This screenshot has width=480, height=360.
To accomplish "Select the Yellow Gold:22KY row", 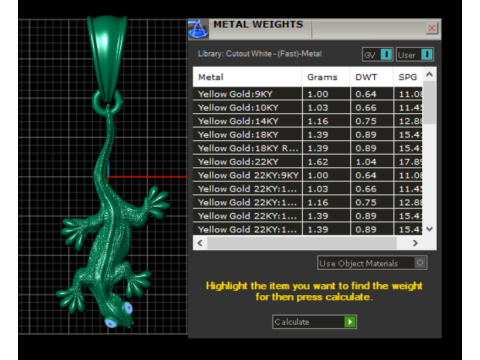I will tap(308, 162).
